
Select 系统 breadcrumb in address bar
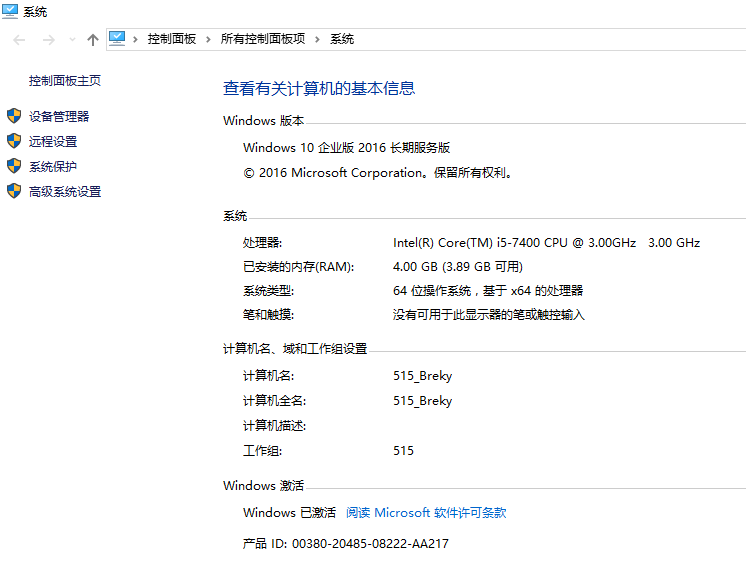pyautogui.click(x=342, y=39)
